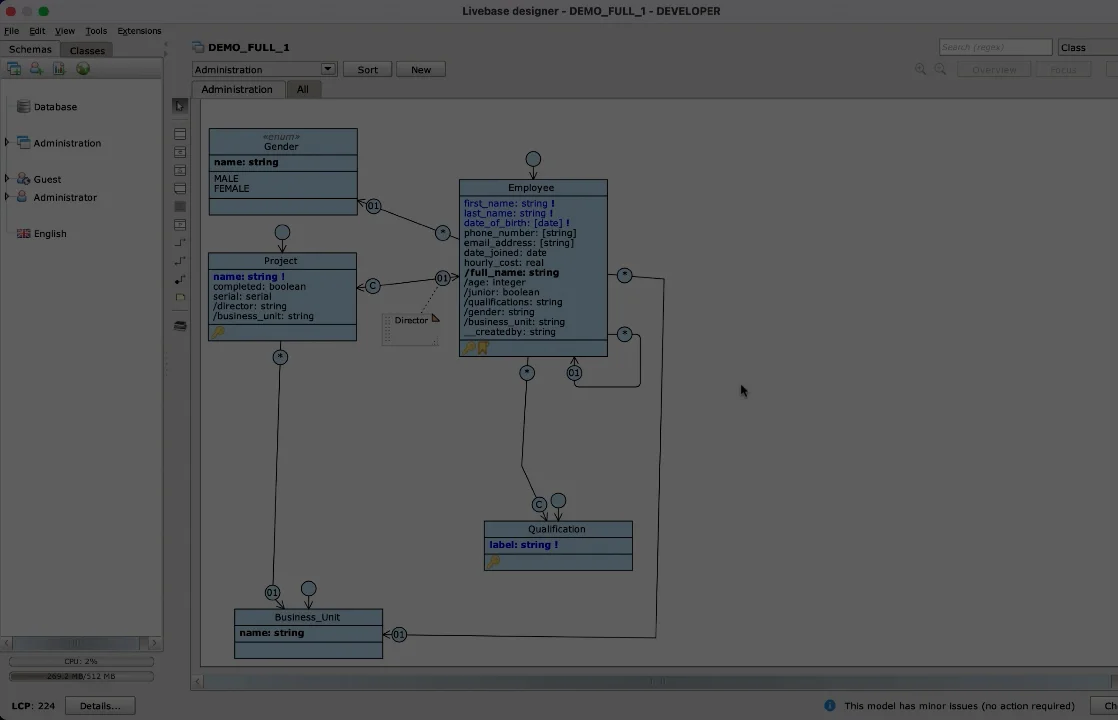The image size is (1118, 720).
Task: Select the class tool marked with 'e'
Action: tap(180, 152)
